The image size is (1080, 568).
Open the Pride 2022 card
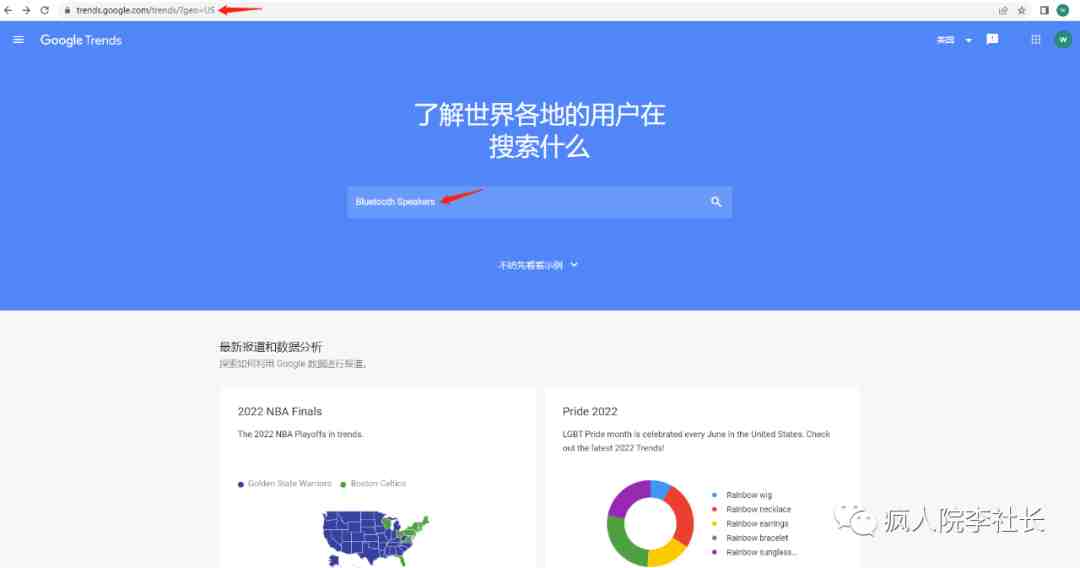701,478
